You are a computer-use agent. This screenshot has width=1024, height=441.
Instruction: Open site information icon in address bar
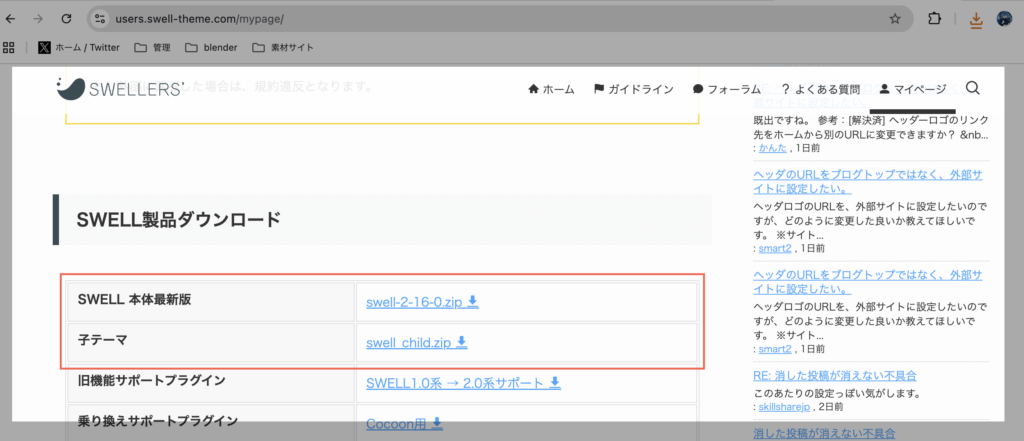click(100, 18)
